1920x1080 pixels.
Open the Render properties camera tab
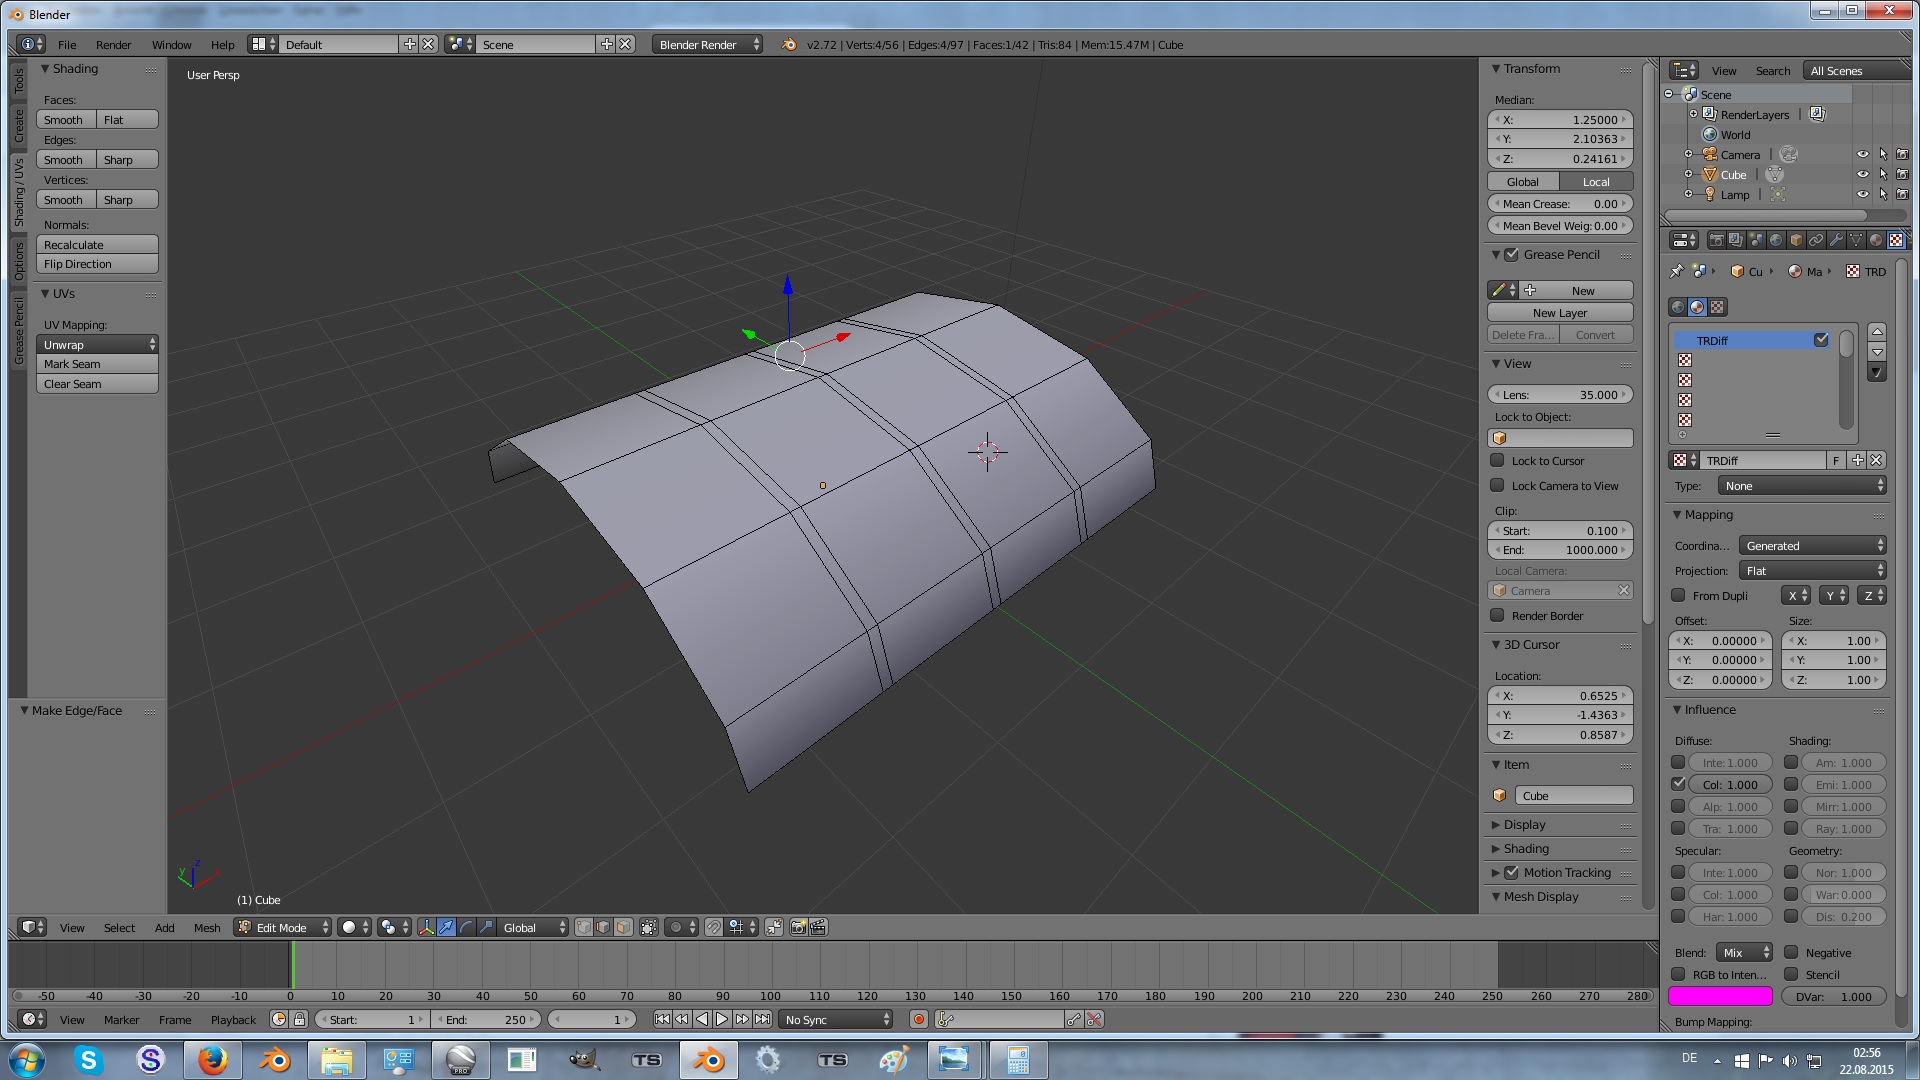click(1716, 240)
